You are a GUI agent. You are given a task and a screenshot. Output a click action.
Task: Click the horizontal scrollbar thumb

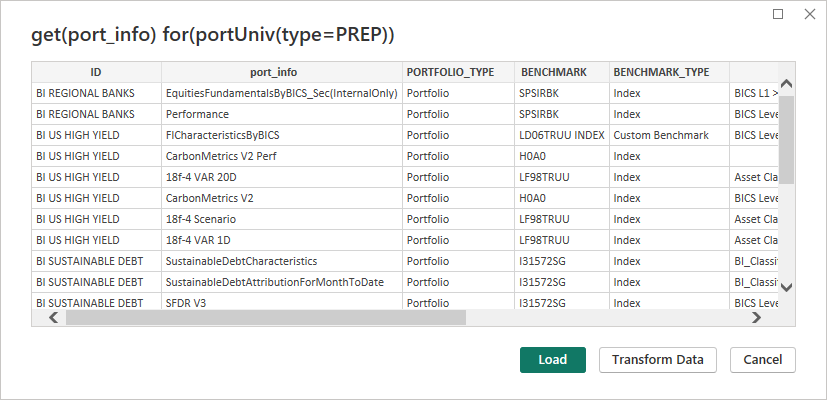pyautogui.click(x=266, y=317)
